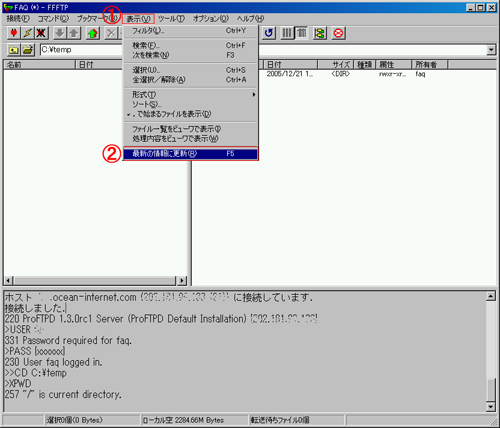This screenshot has height=428, width=500.
Task: Open the ツール menu in menu bar
Action: coord(171,19)
